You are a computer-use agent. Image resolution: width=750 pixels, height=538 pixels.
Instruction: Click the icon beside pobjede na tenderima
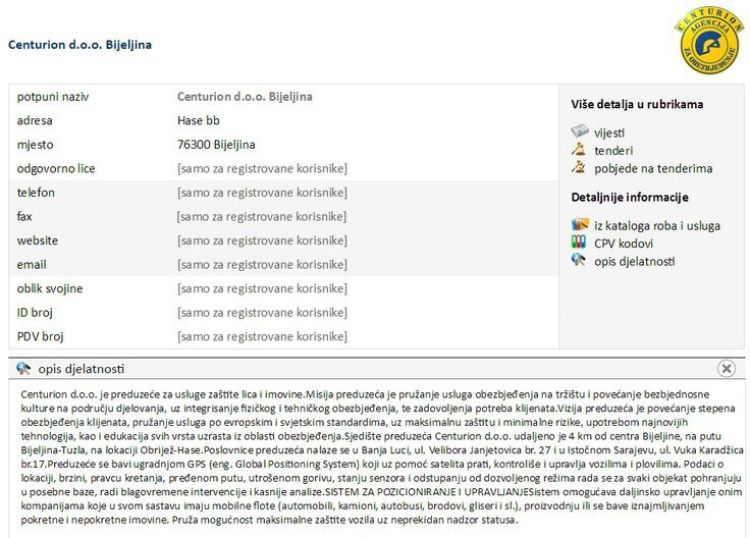pos(578,168)
